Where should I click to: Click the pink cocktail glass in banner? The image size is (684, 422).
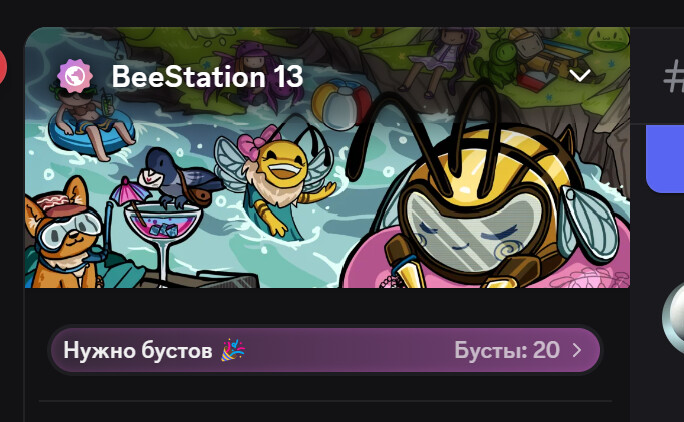click(x=162, y=238)
